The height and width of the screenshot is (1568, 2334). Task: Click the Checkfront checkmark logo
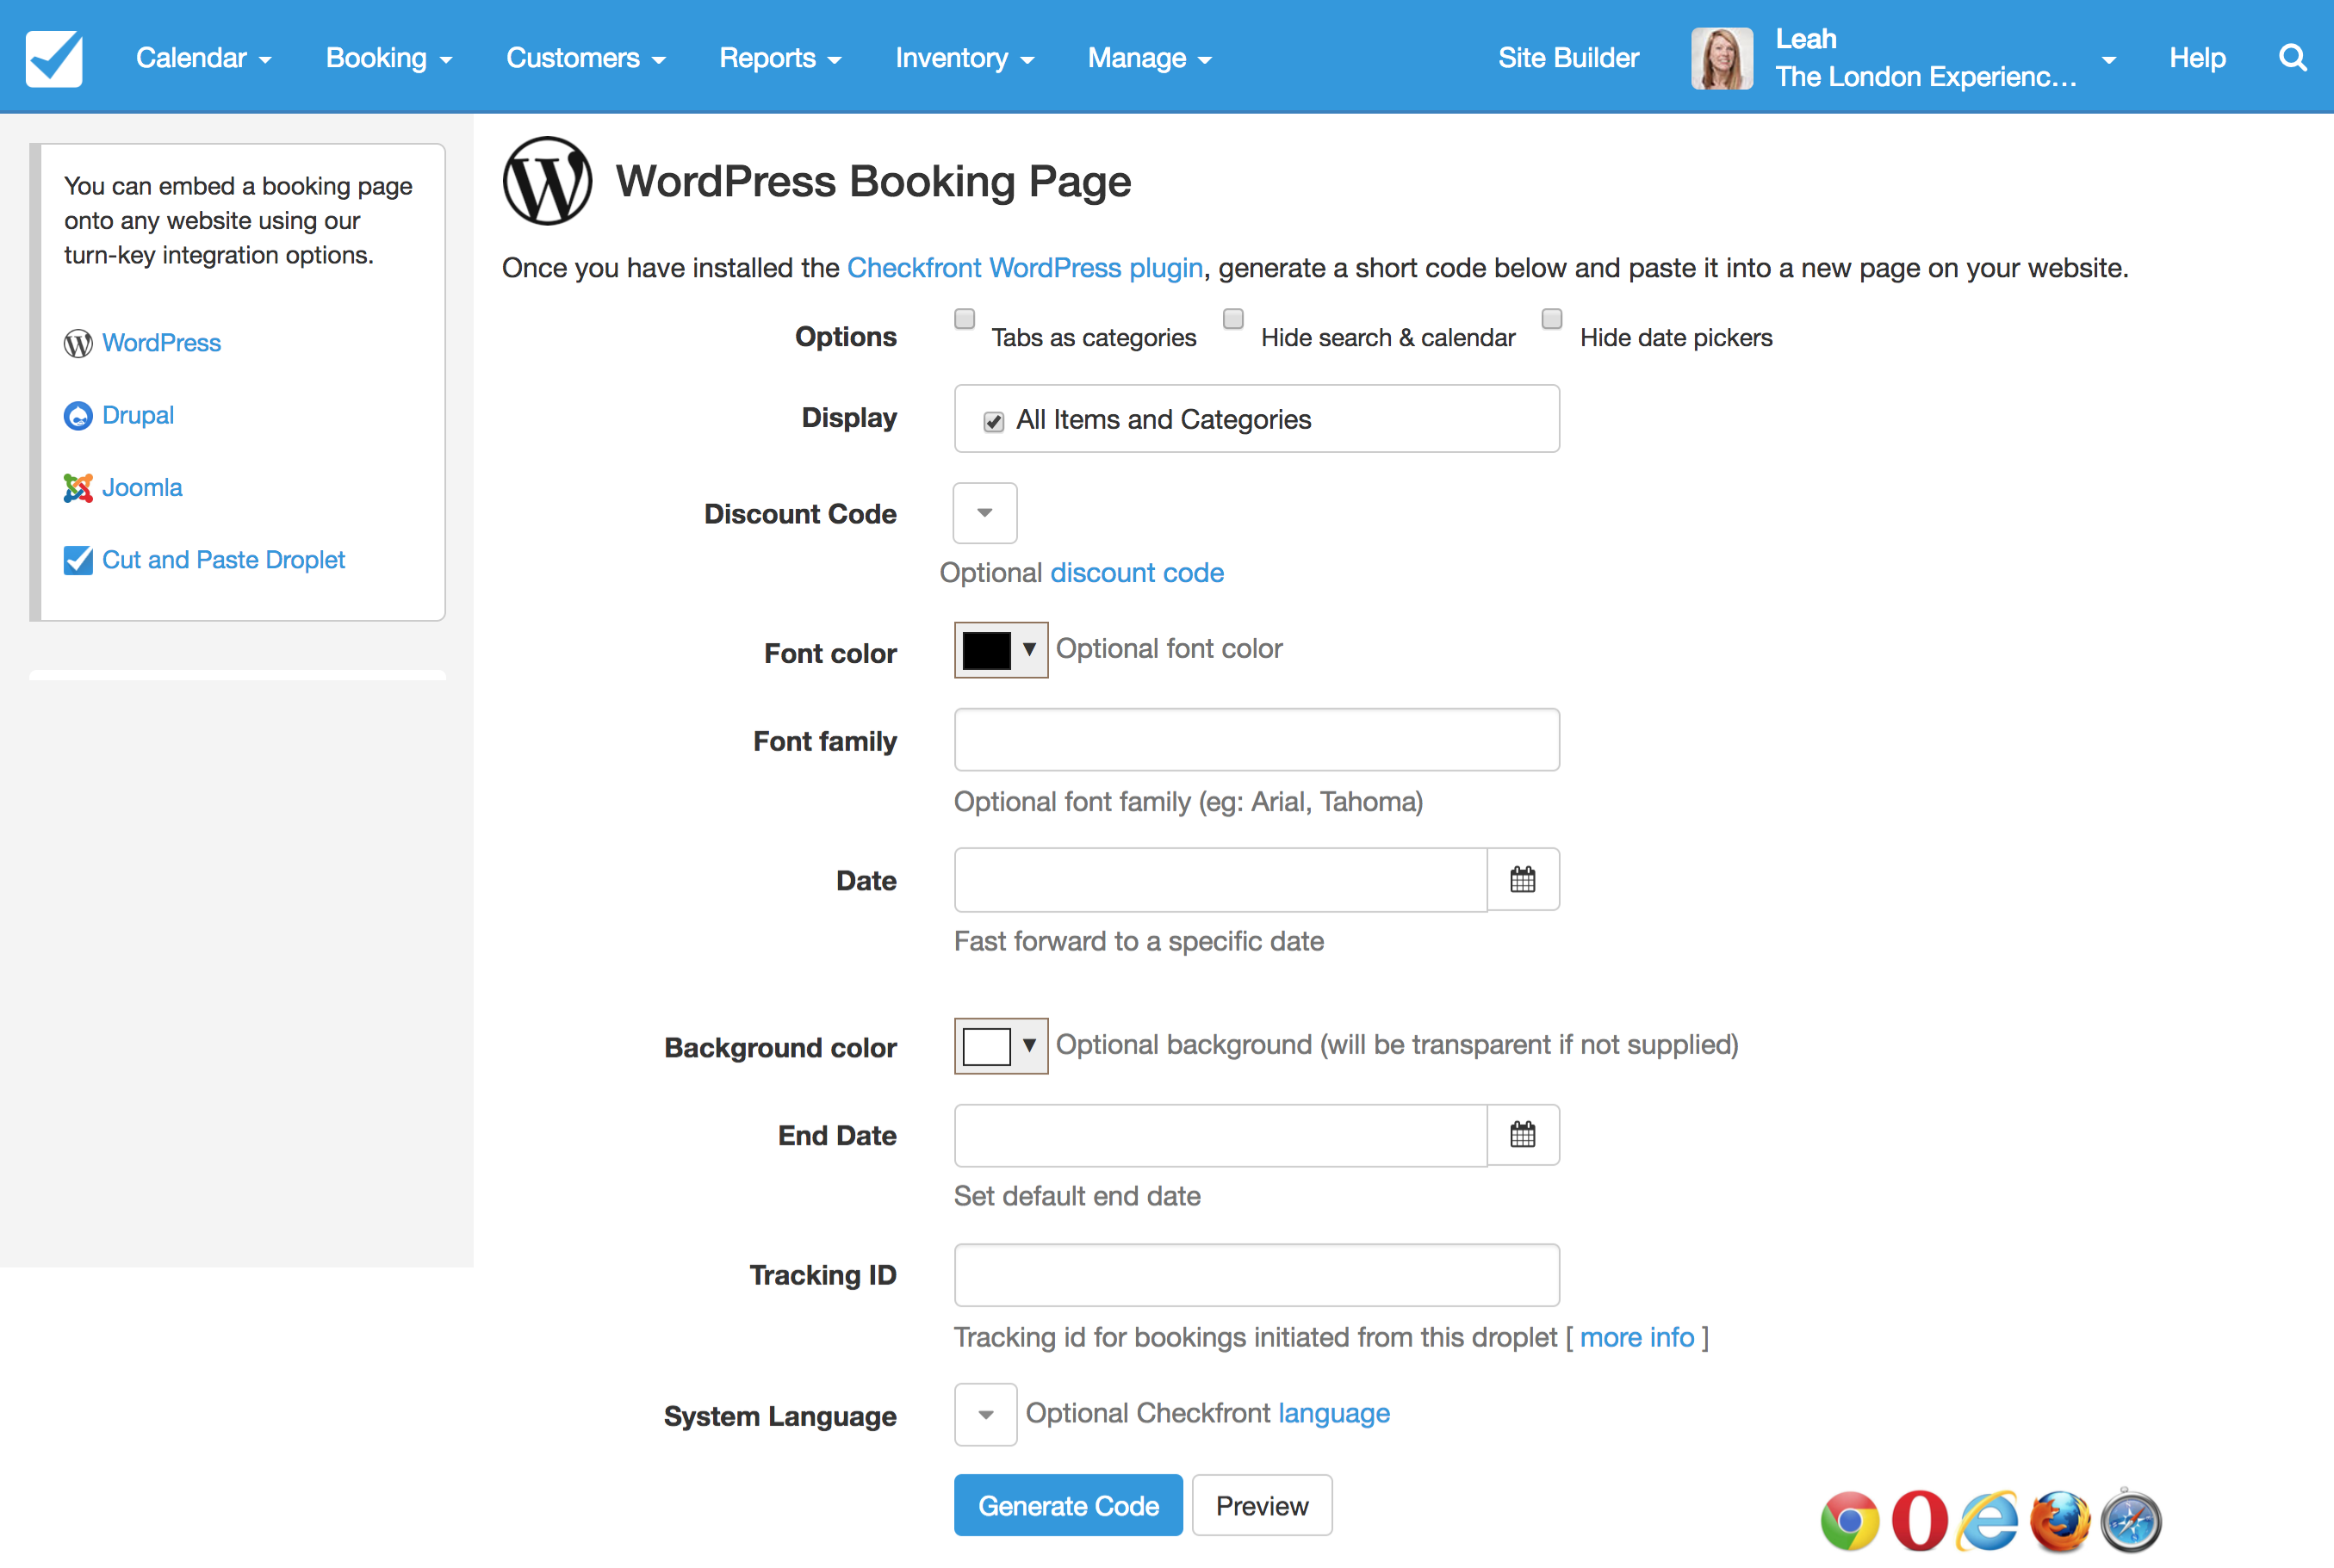(54, 58)
